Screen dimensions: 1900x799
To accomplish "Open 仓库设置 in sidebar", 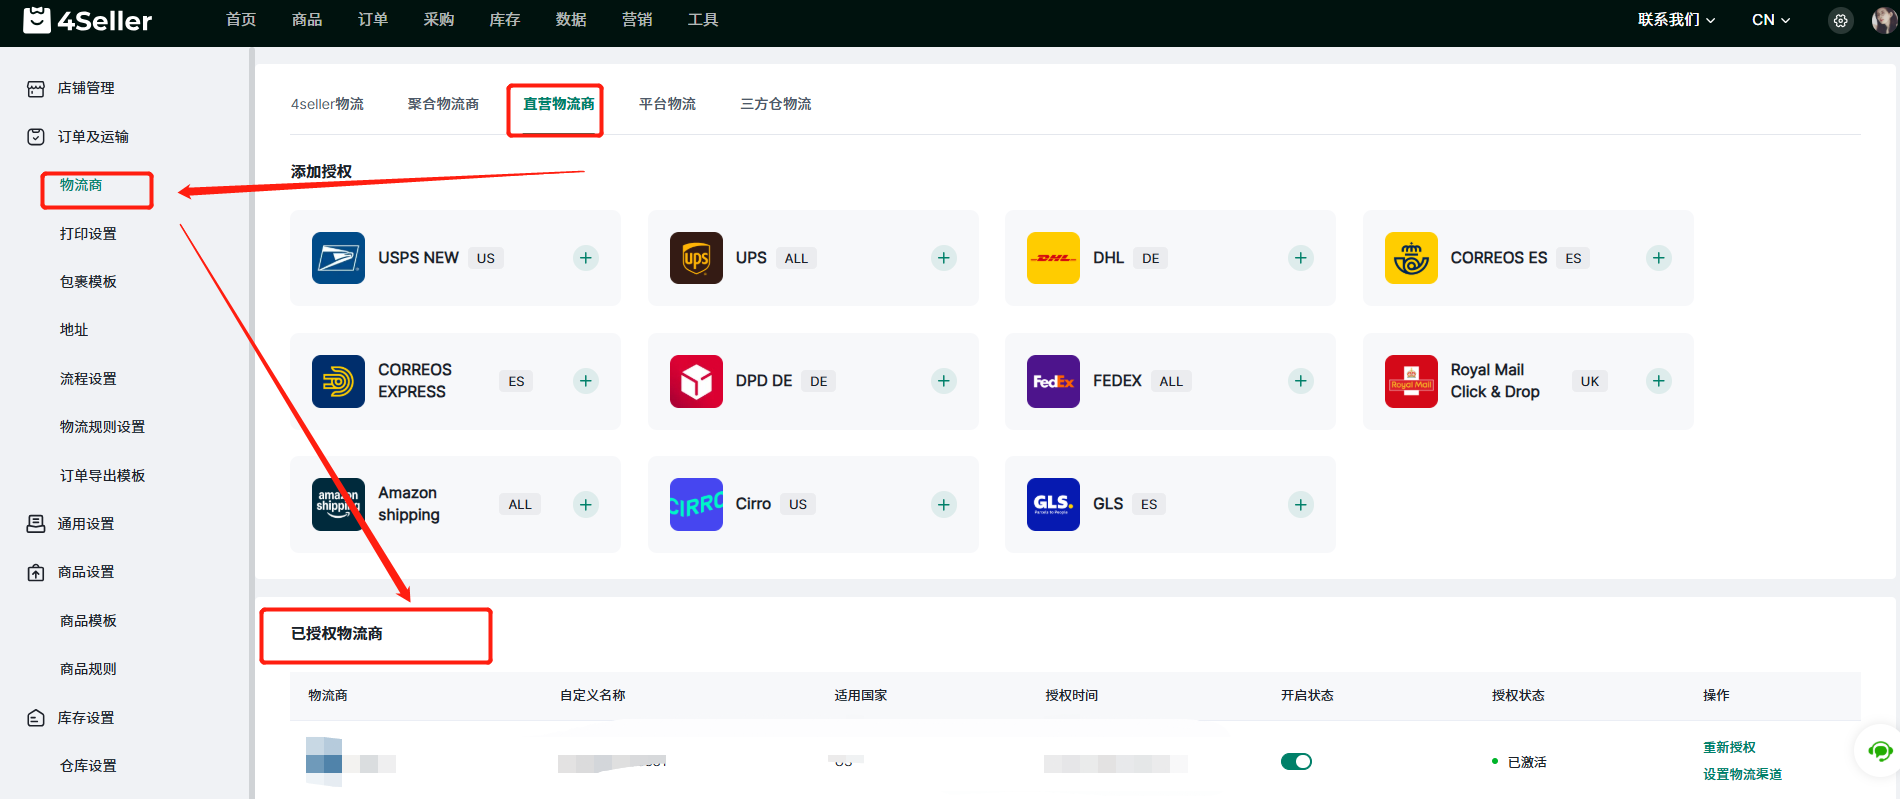I will click(88, 766).
